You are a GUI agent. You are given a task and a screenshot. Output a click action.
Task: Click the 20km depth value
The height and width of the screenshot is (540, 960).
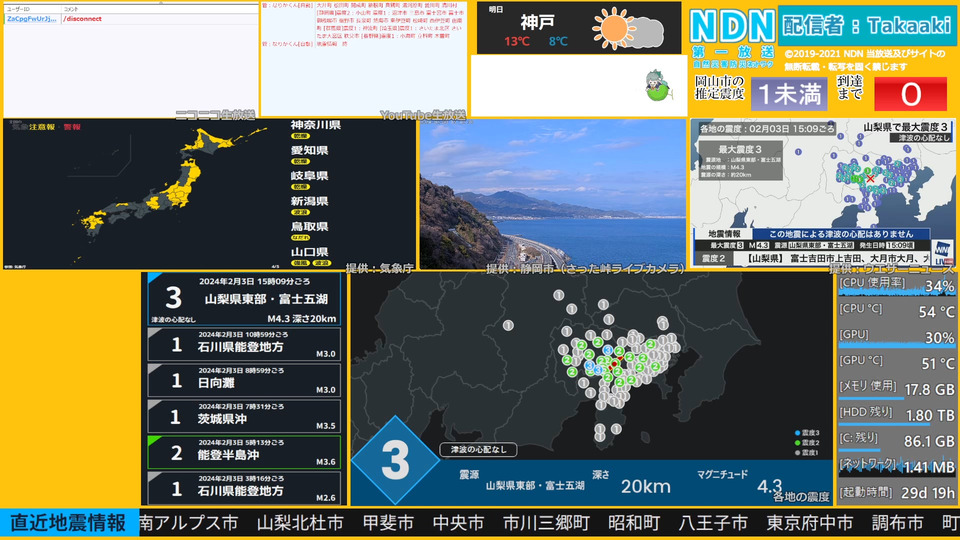[645, 487]
